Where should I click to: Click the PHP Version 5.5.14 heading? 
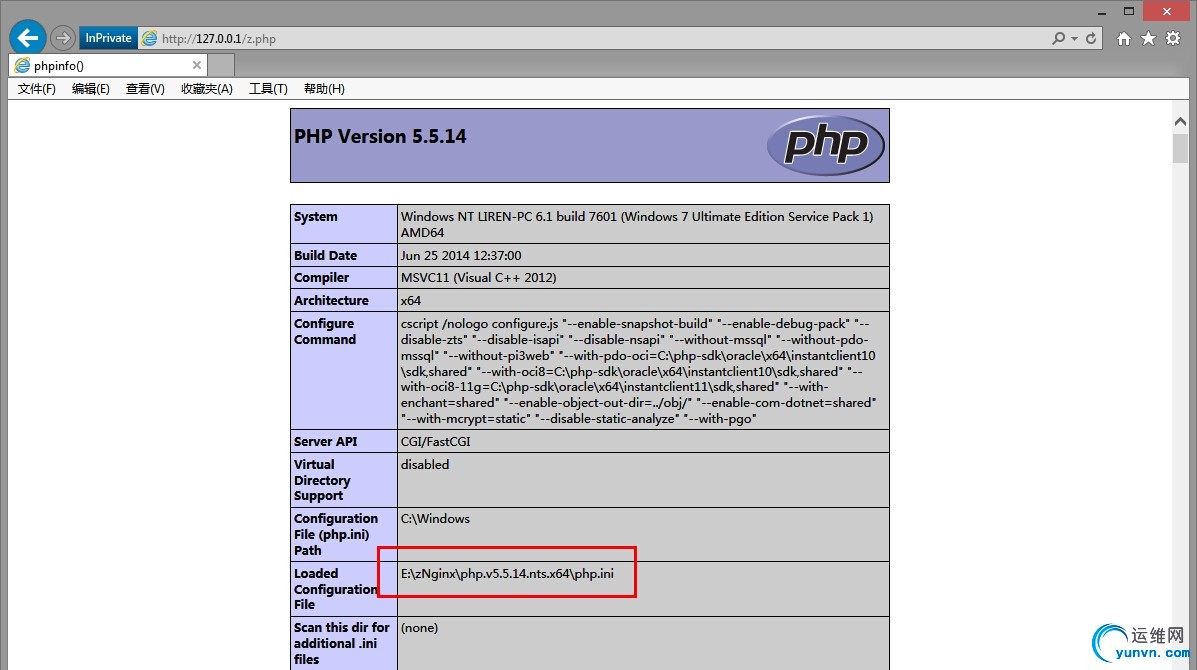coord(380,137)
